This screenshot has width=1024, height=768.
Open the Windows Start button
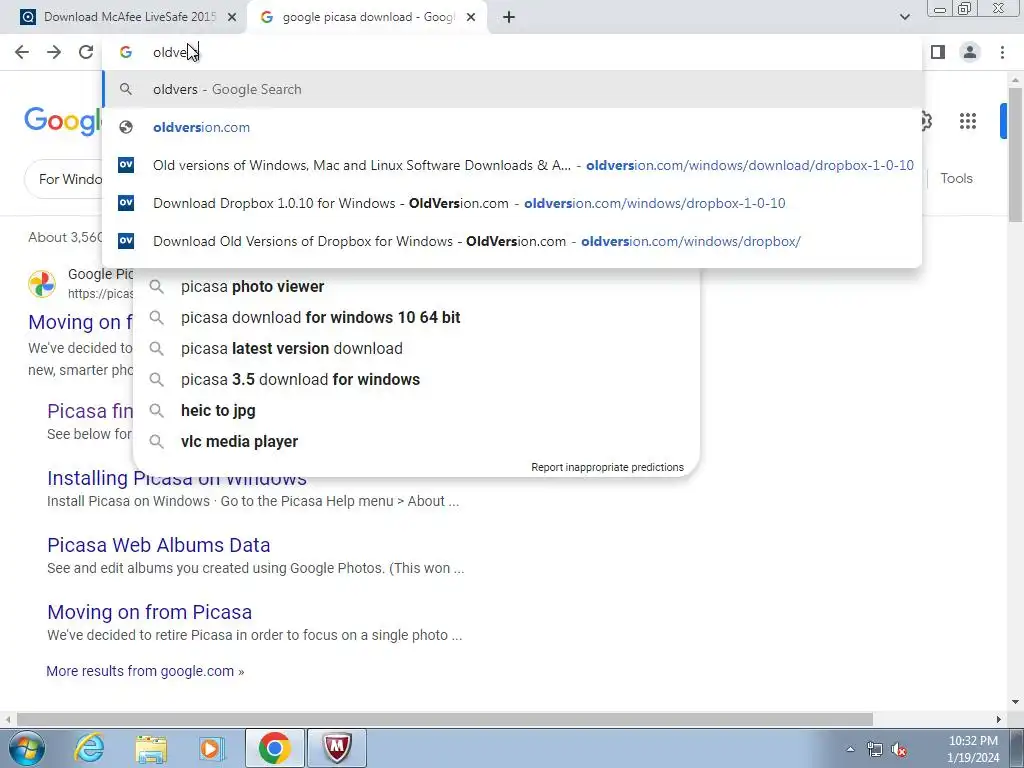coord(27,748)
